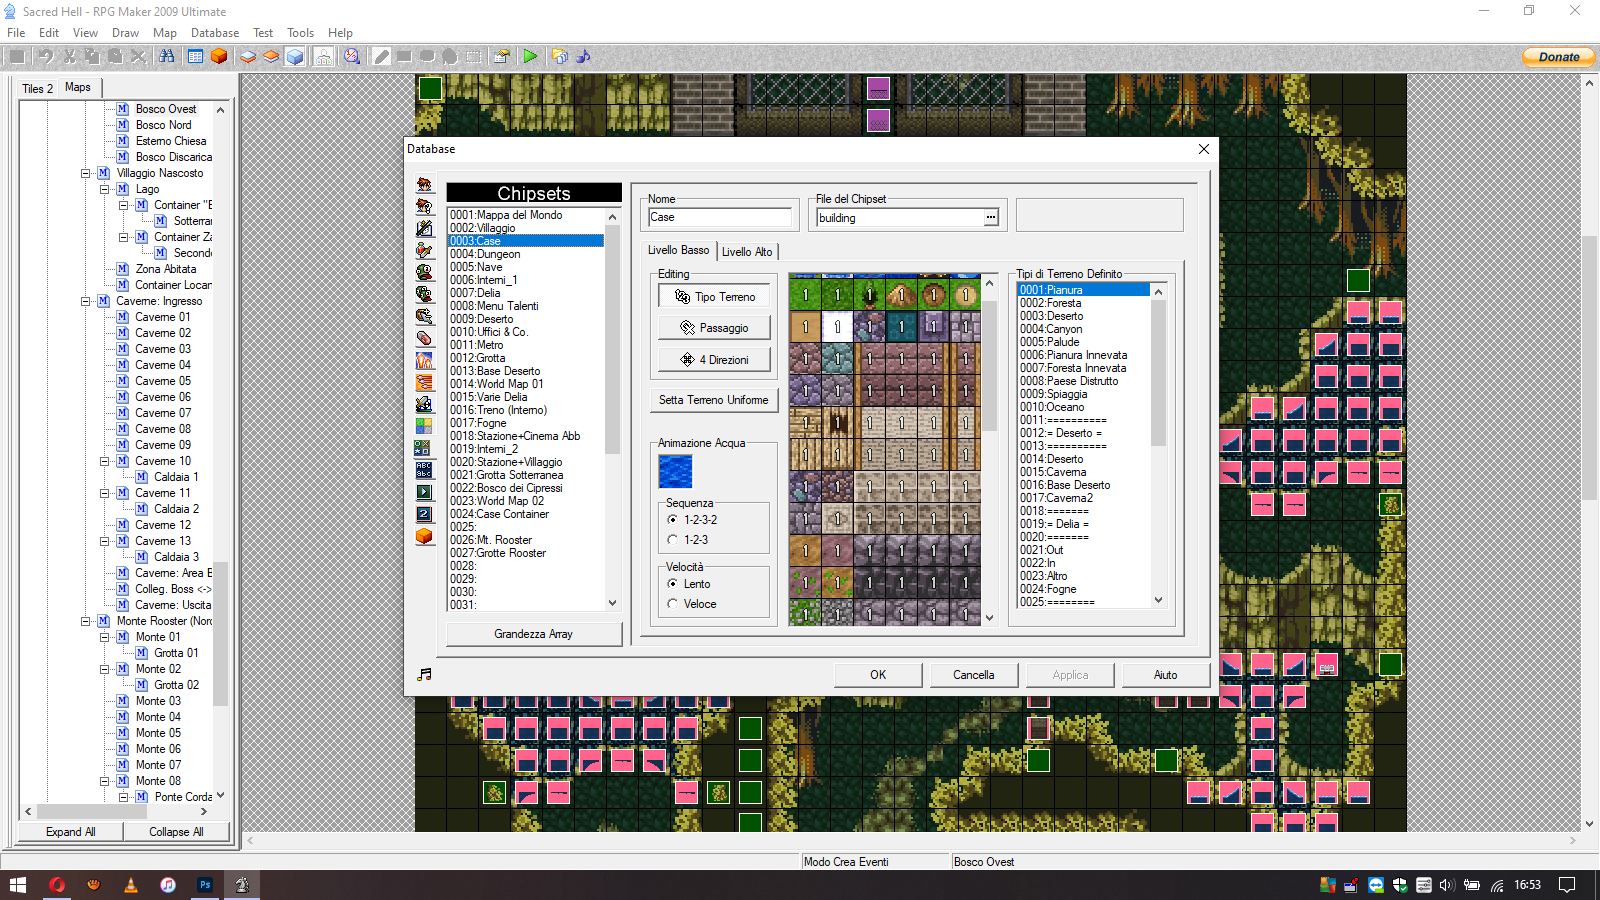Click the Aiuto button
Screen dimensions: 1600x900
point(1165,675)
